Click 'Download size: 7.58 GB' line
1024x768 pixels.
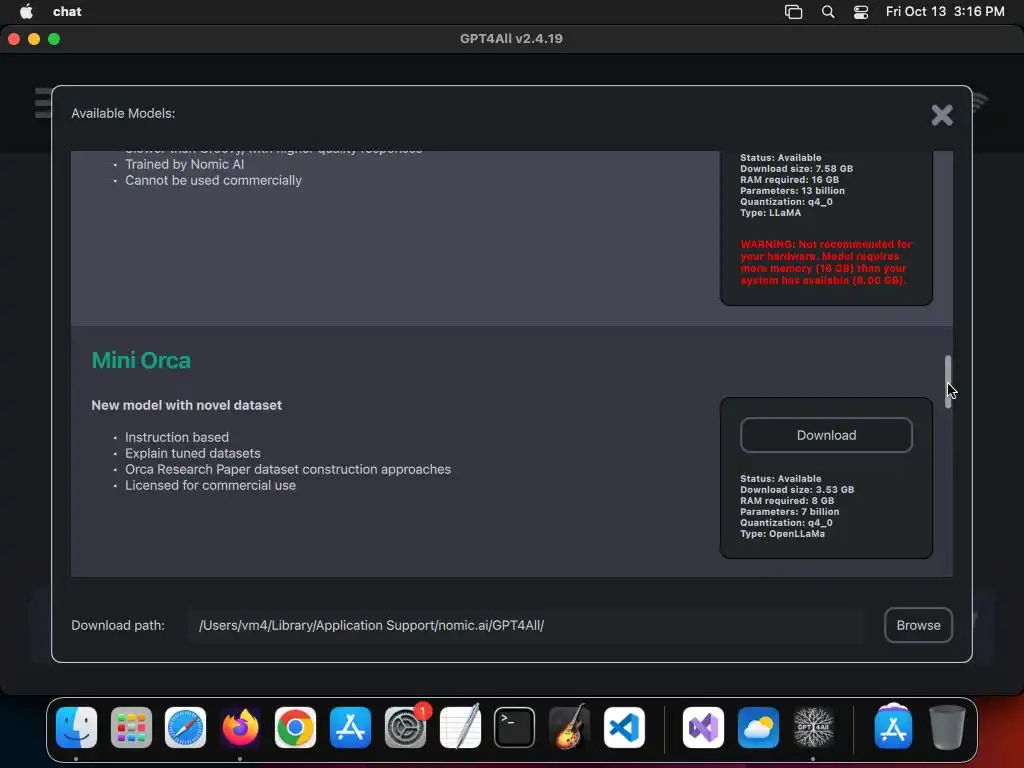click(x=797, y=168)
